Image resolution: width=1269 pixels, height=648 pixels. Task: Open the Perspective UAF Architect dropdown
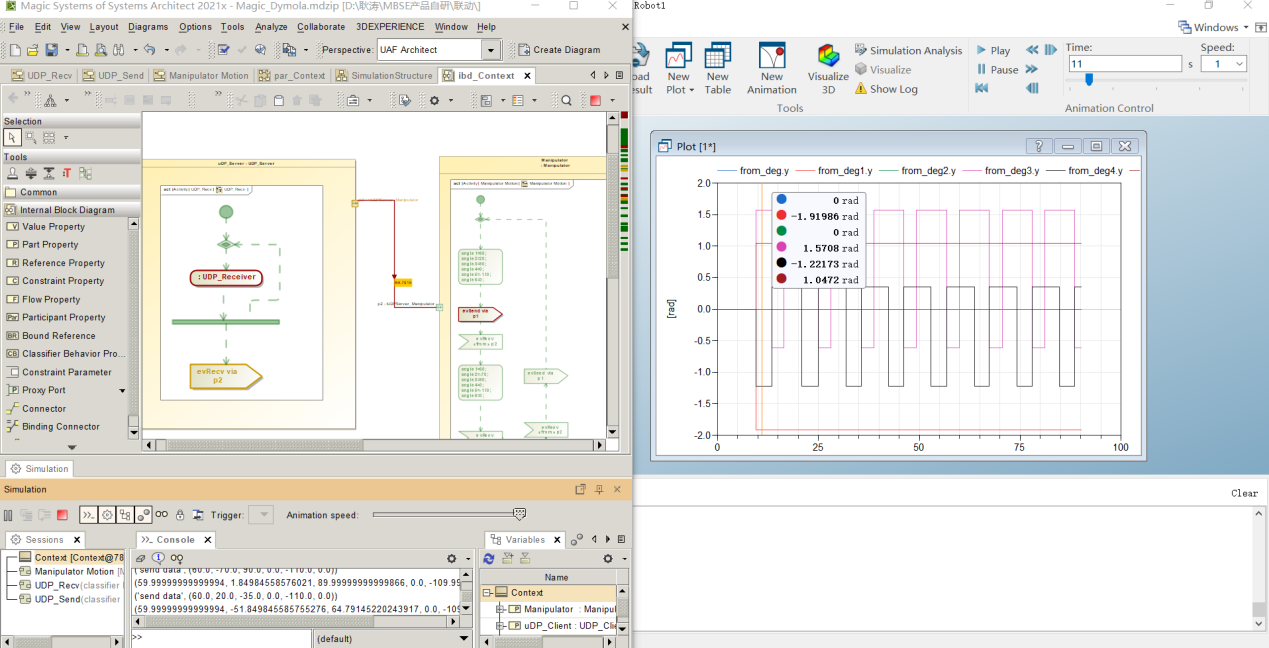pos(490,50)
